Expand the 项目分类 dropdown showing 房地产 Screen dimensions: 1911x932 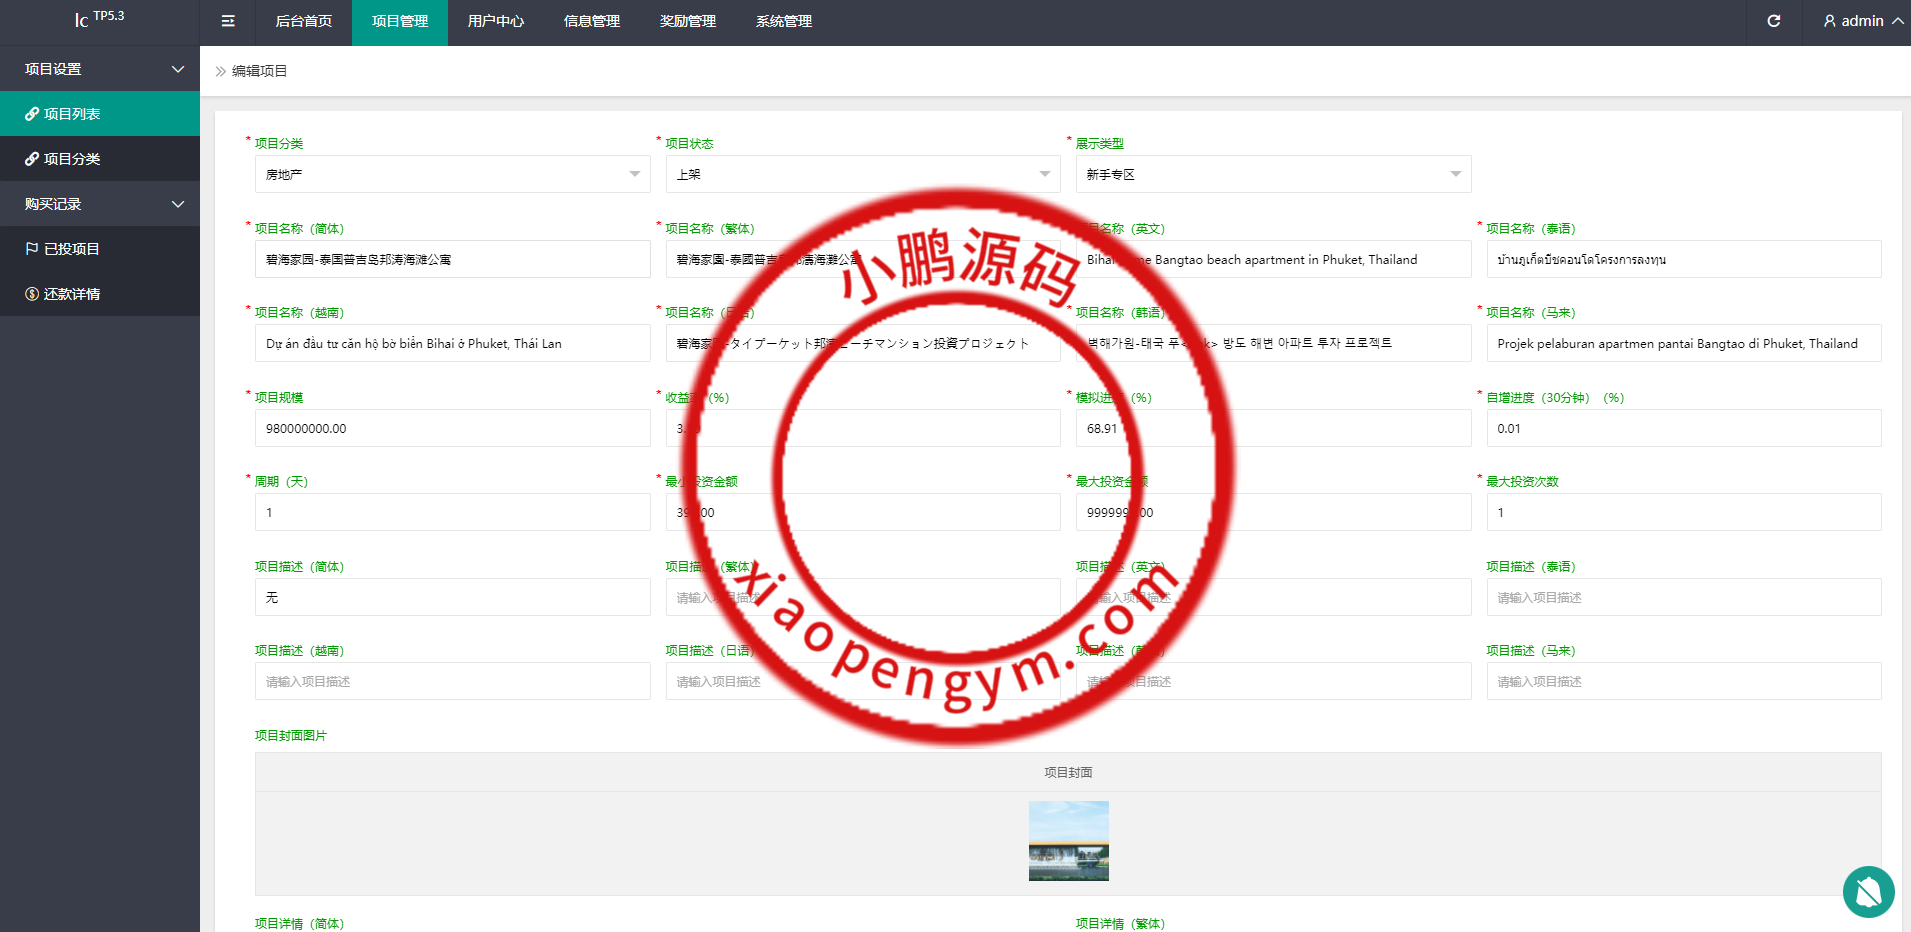(452, 174)
